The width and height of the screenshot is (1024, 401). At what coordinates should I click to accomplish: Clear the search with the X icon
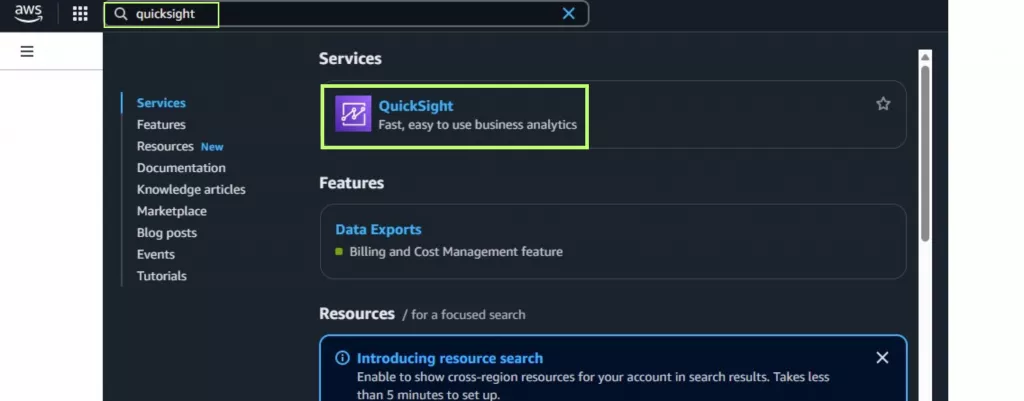569,14
